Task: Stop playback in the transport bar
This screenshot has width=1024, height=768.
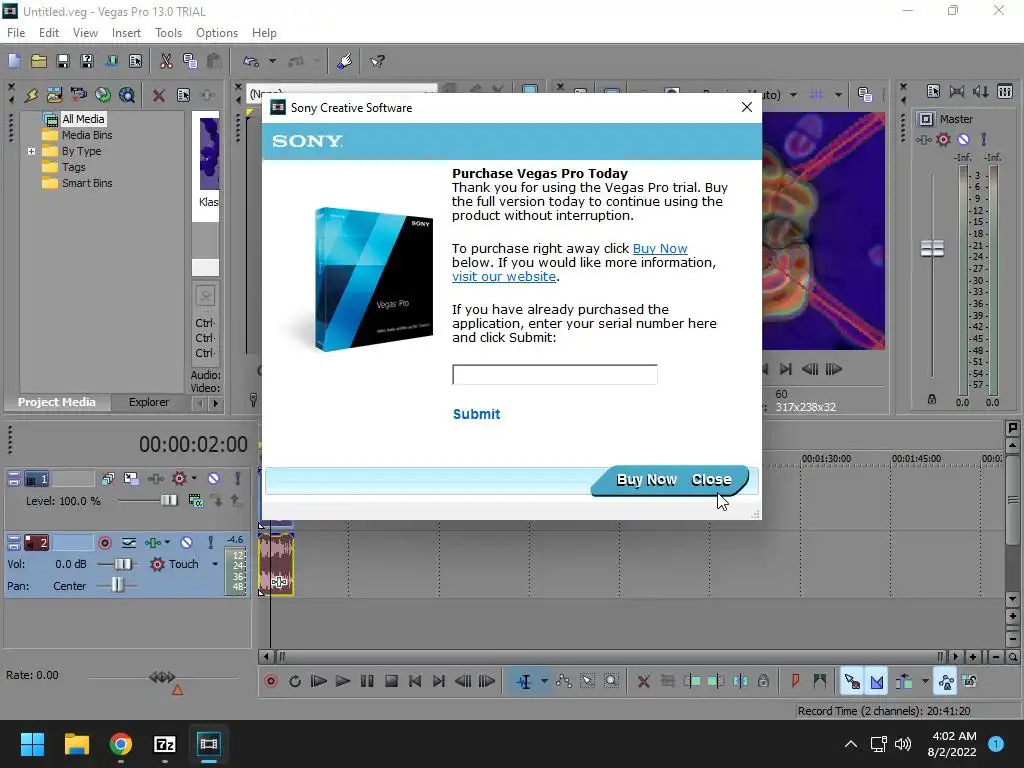Action: click(x=391, y=682)
